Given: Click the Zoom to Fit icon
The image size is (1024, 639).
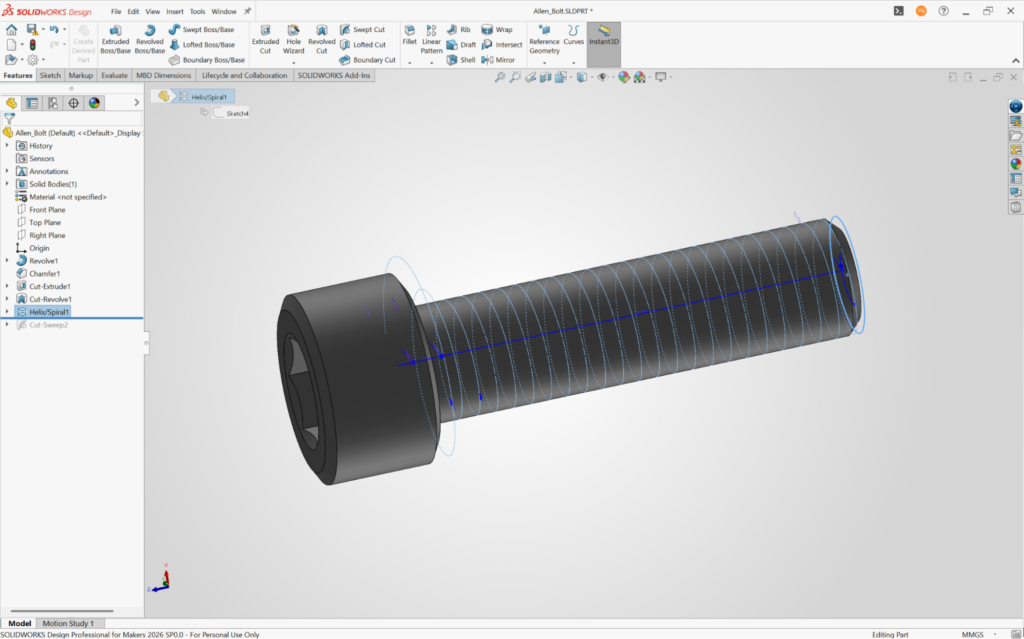Looking at the screenshot, I should (x=500, y=77).
